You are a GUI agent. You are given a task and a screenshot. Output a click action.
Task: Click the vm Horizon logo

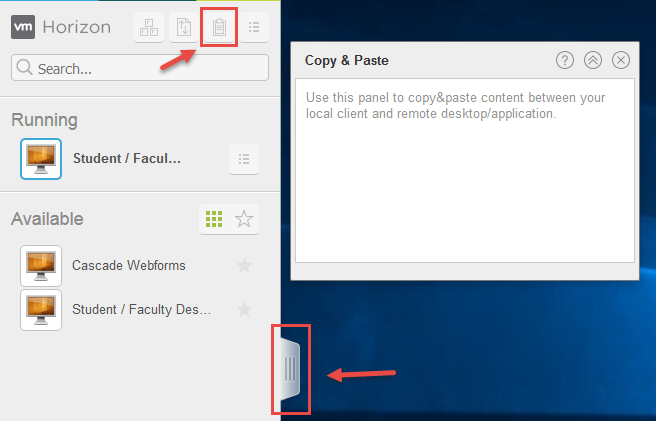tap(61, 27)
